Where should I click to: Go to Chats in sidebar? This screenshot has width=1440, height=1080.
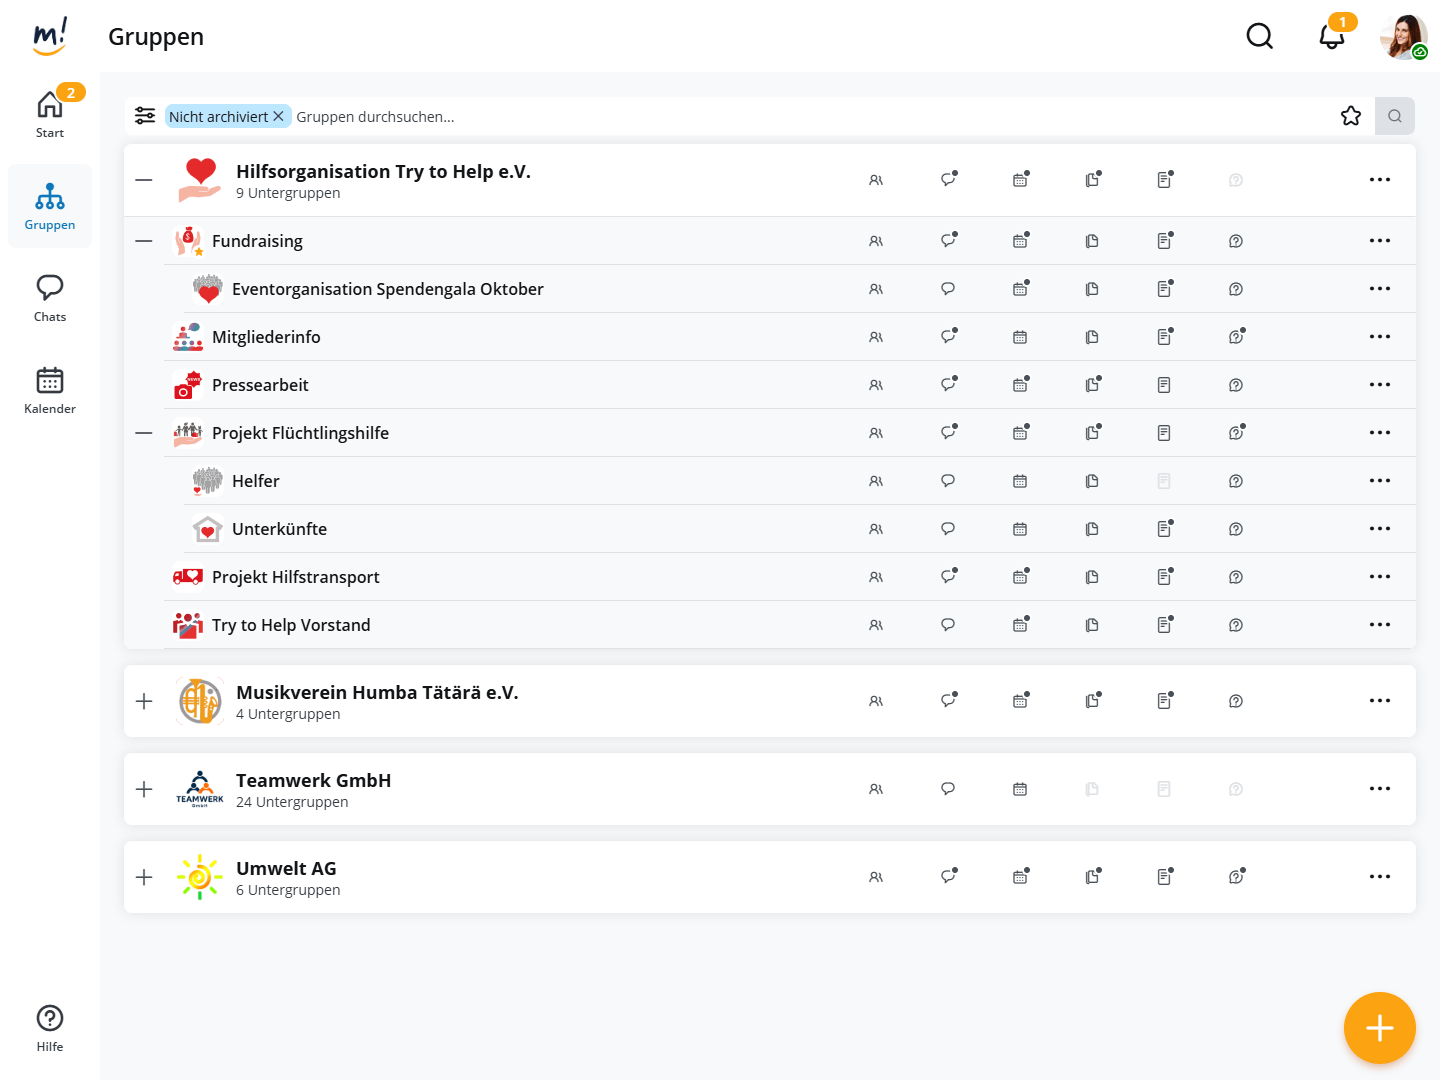(50, 298)
